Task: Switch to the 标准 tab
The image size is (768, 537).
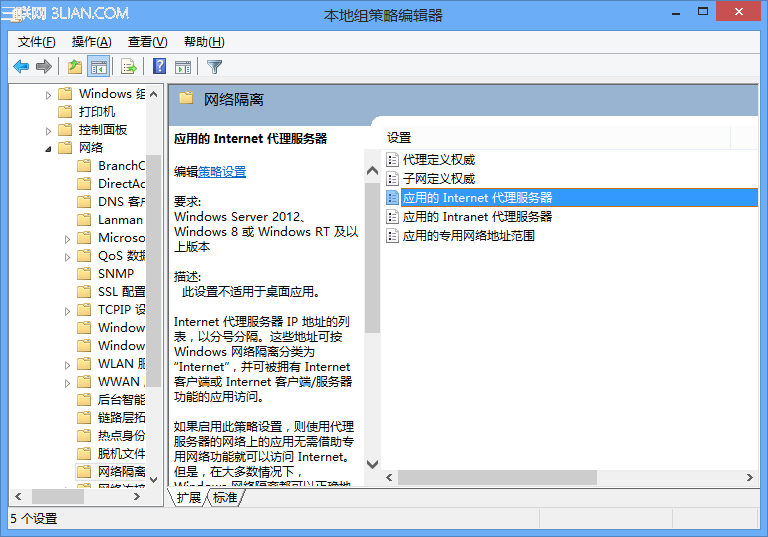Action: tap(225, 497)
